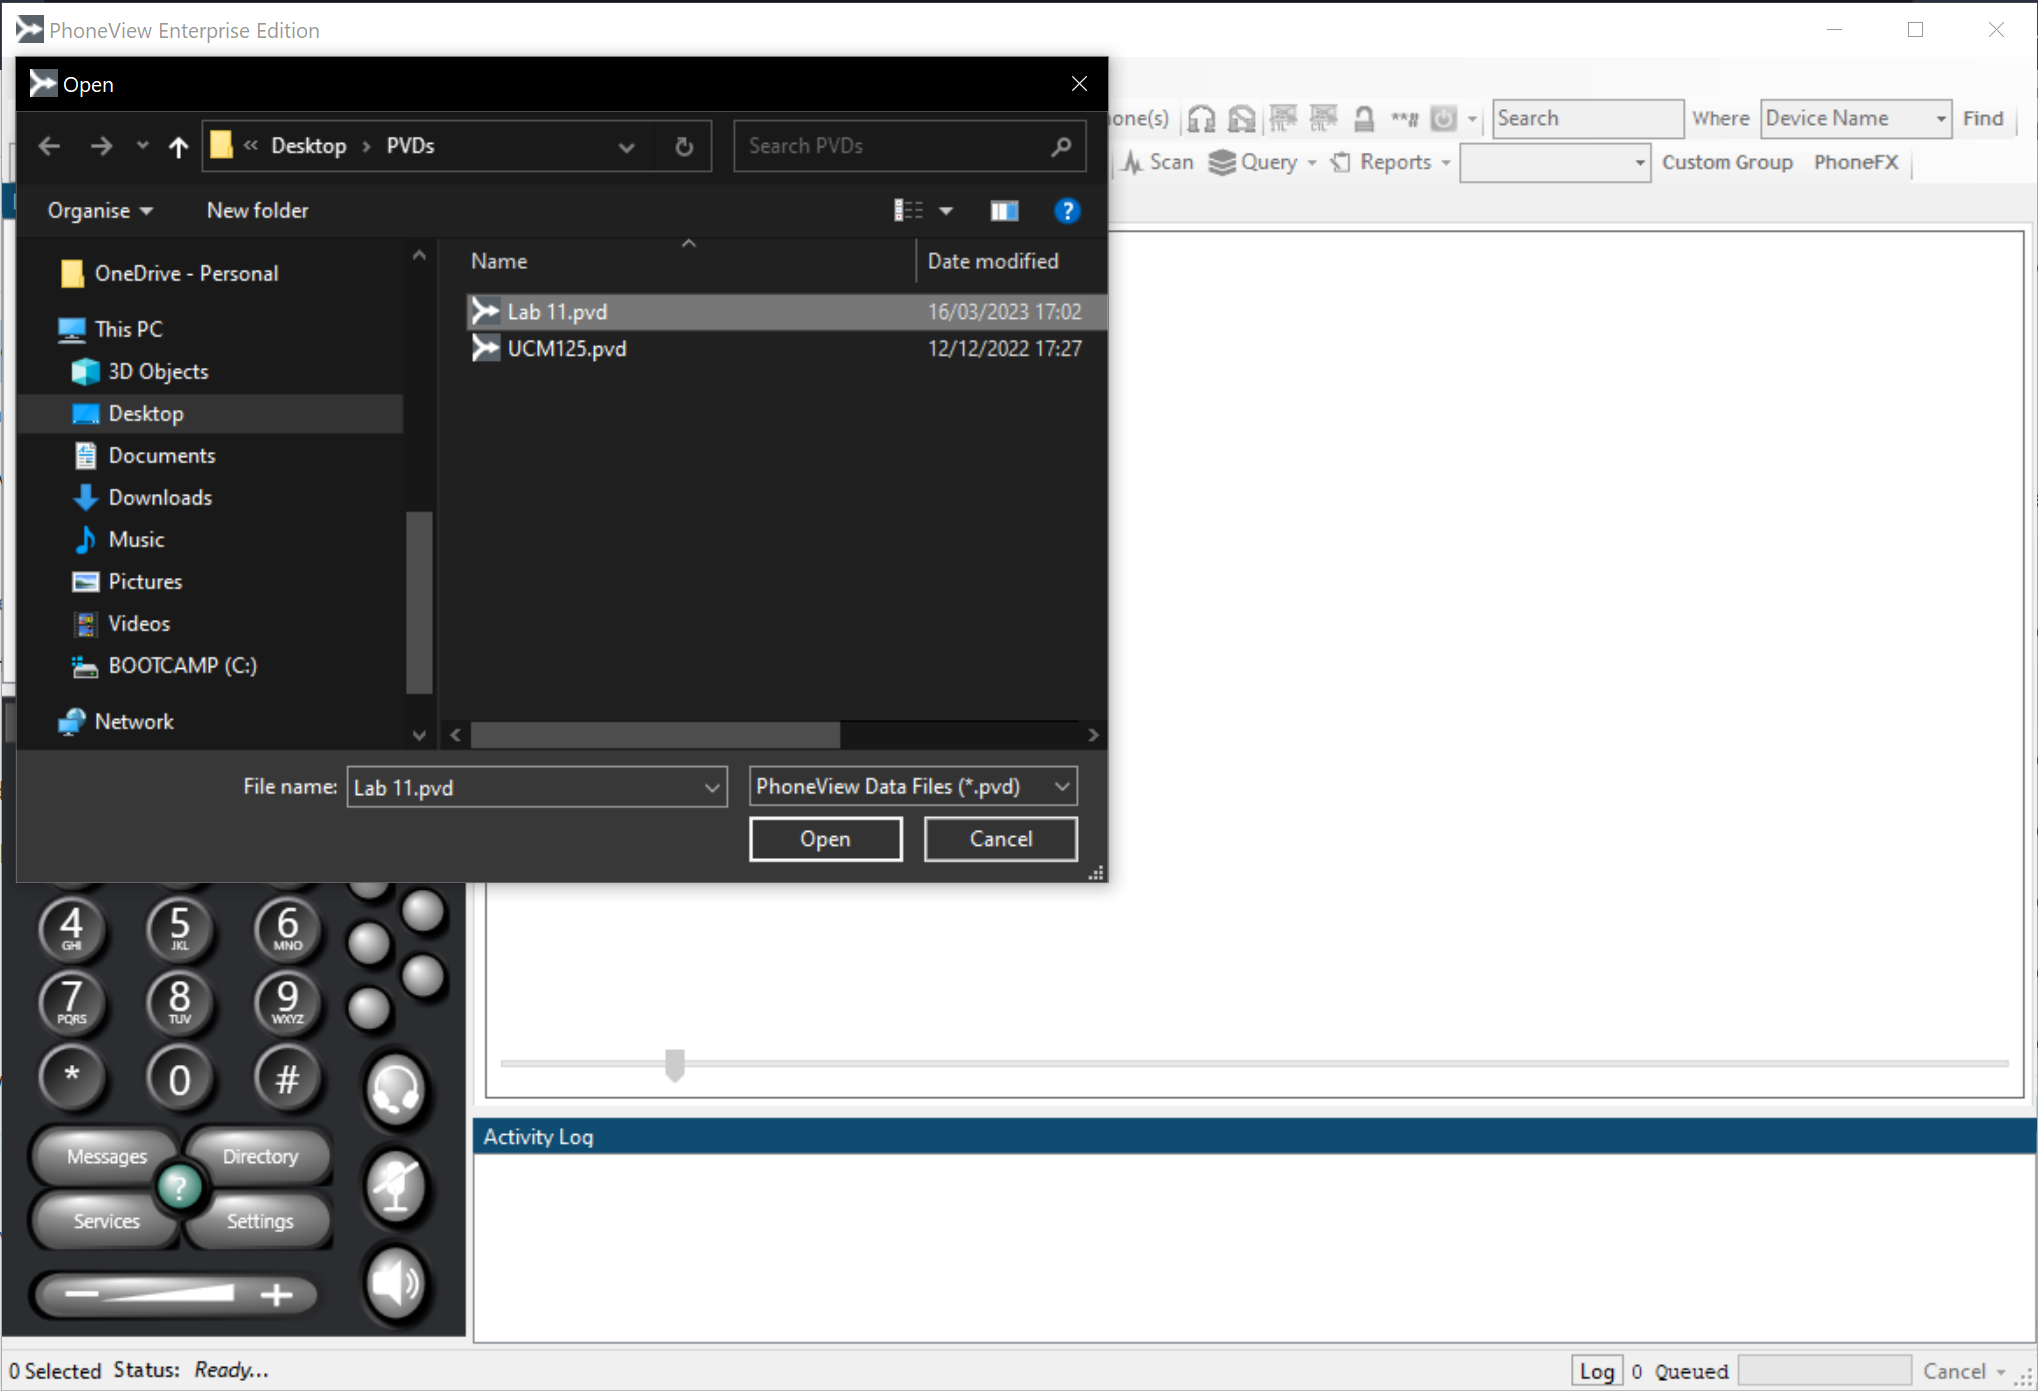
Task: Click the Open button in dialog
Action: pos(826,839)
